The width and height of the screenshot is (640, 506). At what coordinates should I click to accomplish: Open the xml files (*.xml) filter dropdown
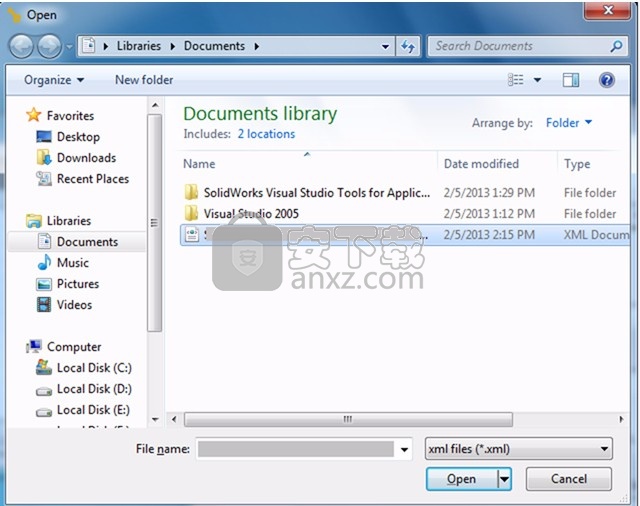point(518,449)
